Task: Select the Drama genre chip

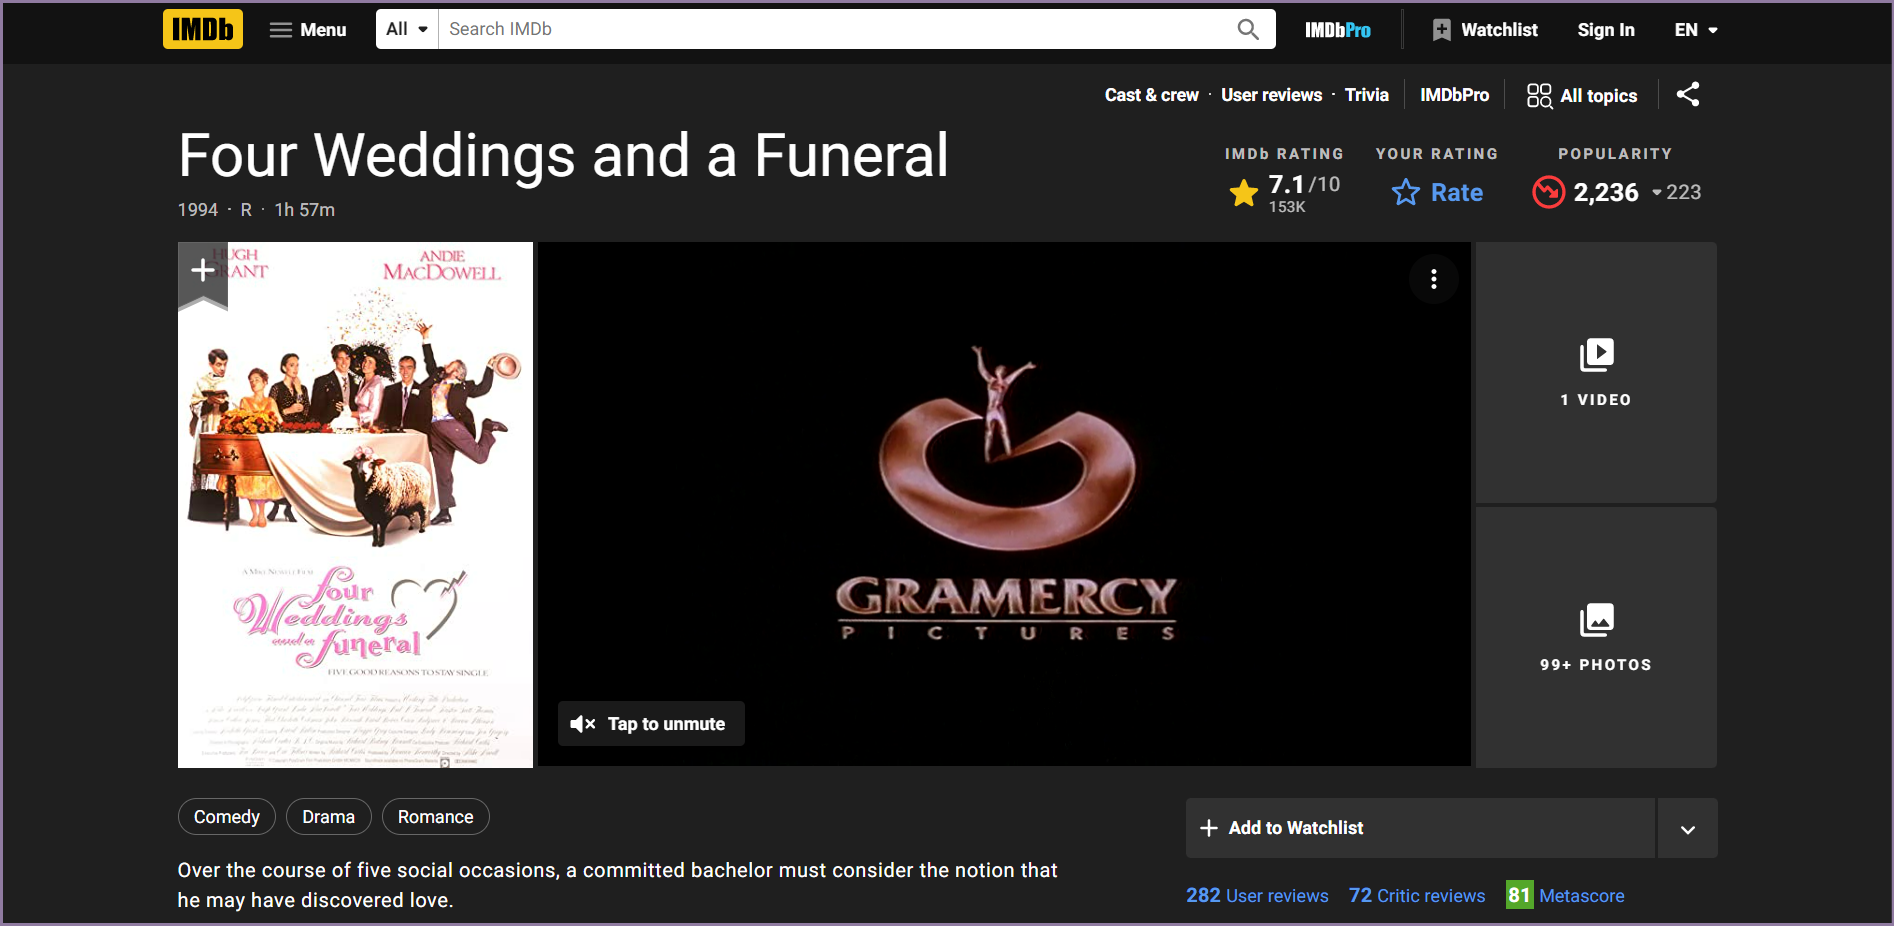Action: pos(328,817)
